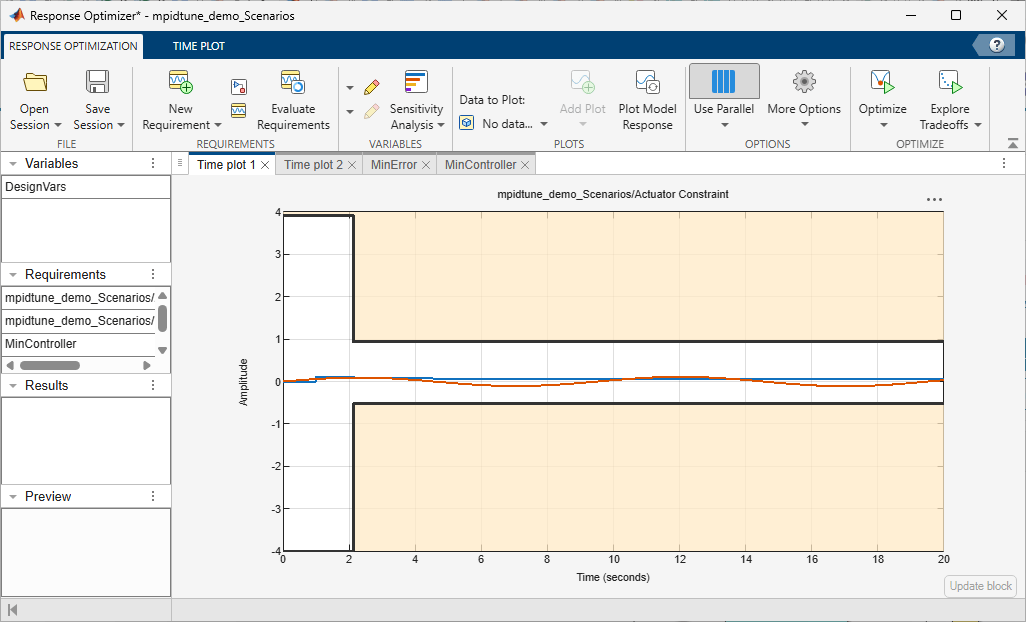Select the first mpidtune_demo_Scenarios/ requirement

pos(79,298)
